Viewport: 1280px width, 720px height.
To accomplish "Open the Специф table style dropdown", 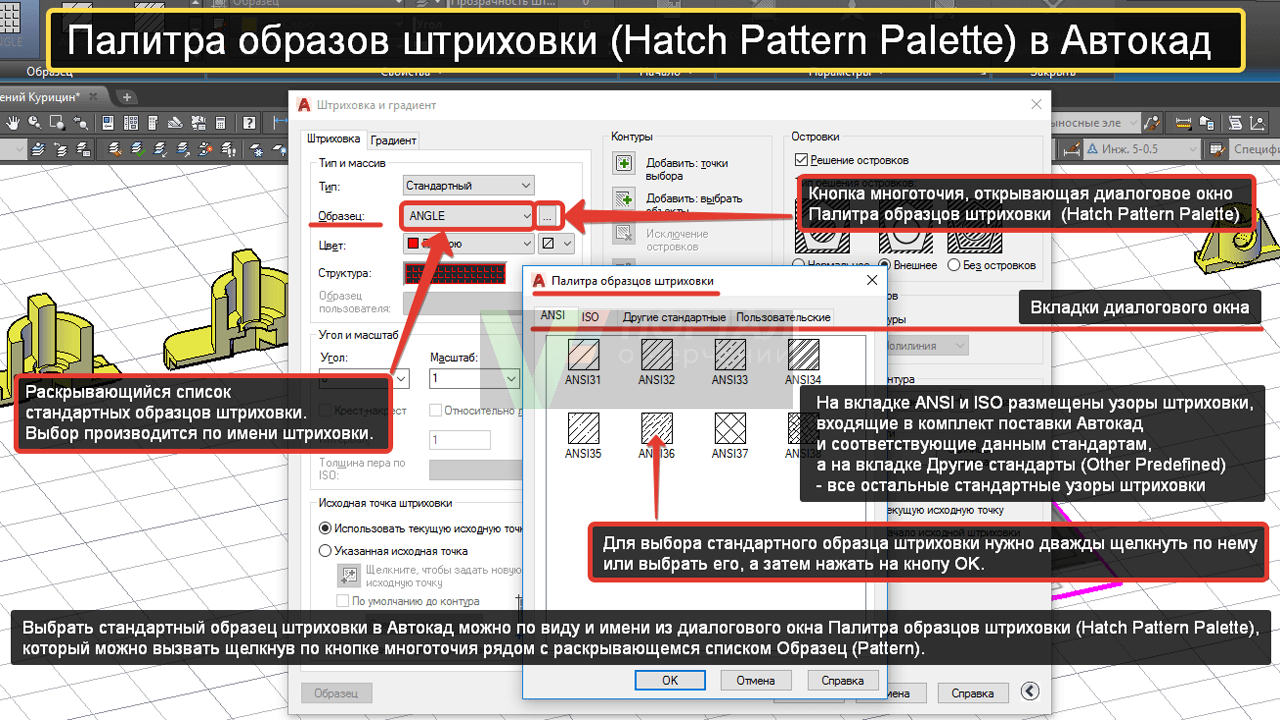I will point(1254,150).
